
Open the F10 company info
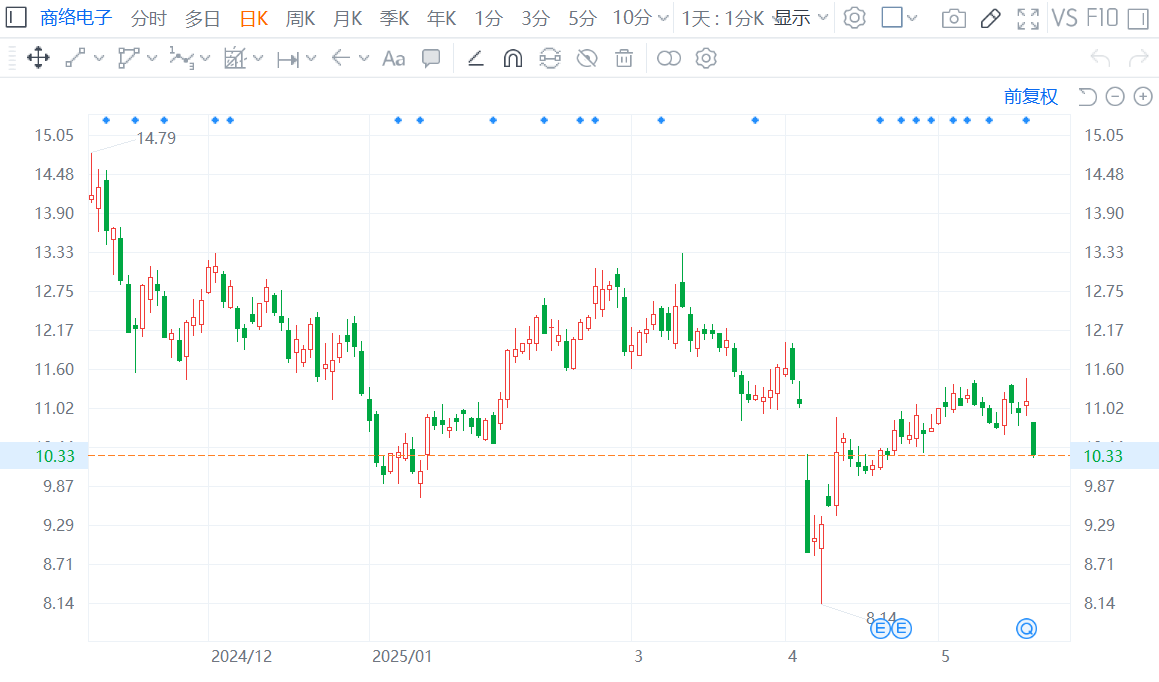pos(1102,18)
